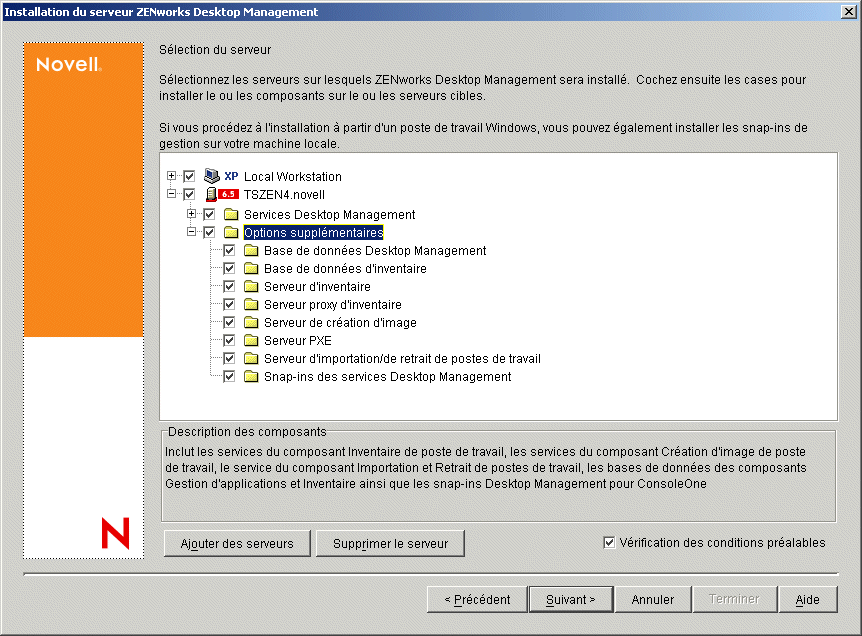
Task: Expand the Local Workstation tree node
Action: [171, 176]
